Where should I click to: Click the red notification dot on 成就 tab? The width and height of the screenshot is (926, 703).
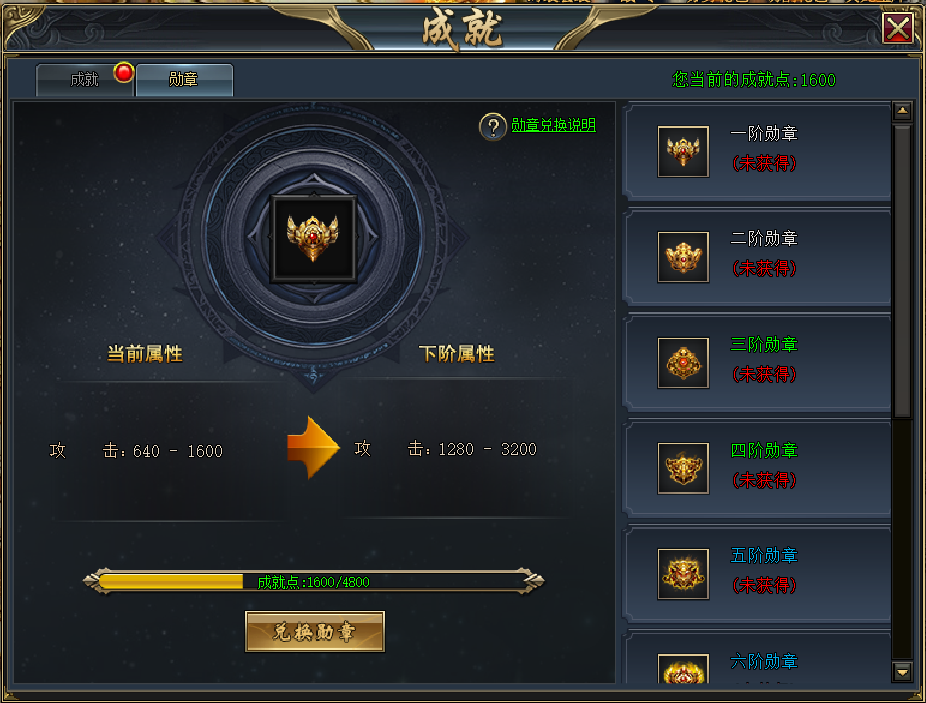click(124, 73)
